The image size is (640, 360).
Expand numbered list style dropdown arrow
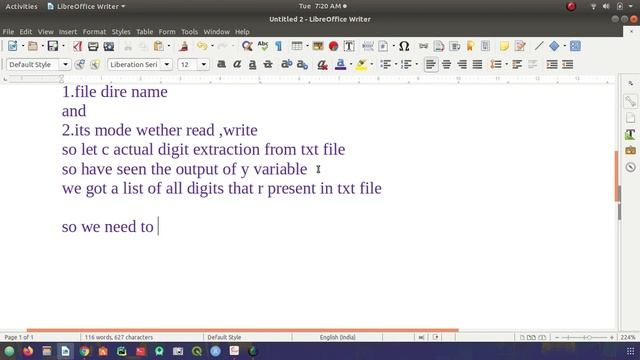[x=416, y=64]
